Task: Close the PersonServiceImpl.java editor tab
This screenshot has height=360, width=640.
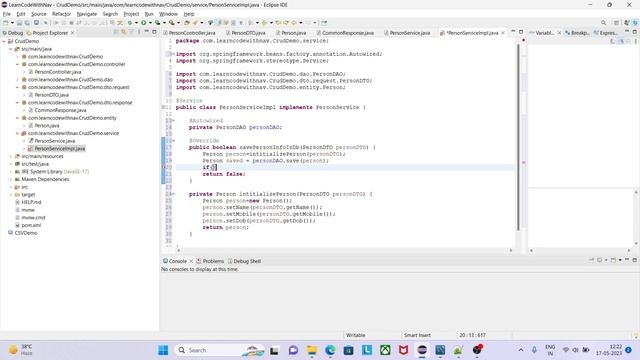Action: [x=502, y=33]
